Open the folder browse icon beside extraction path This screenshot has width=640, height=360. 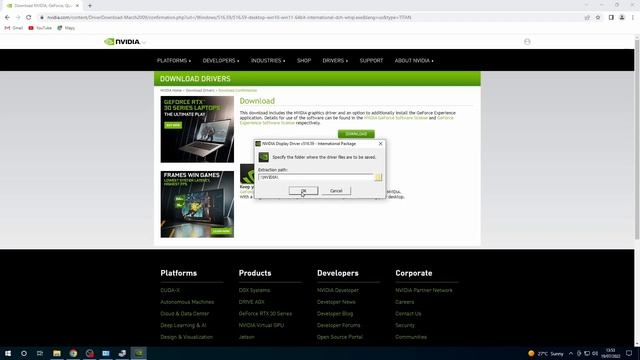point(378,177)
